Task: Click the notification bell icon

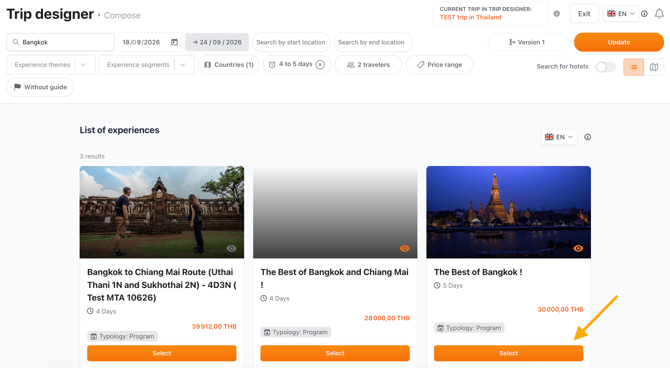Action: [x=659, y=14]
